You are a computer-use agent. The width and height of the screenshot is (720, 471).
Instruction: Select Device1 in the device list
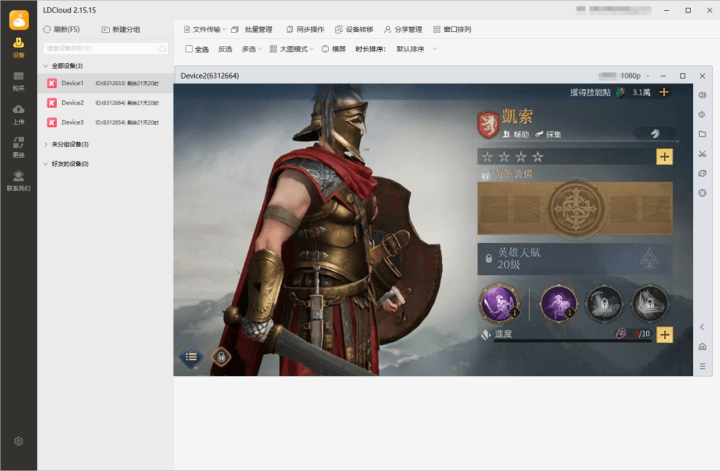[x=105, y=83]
